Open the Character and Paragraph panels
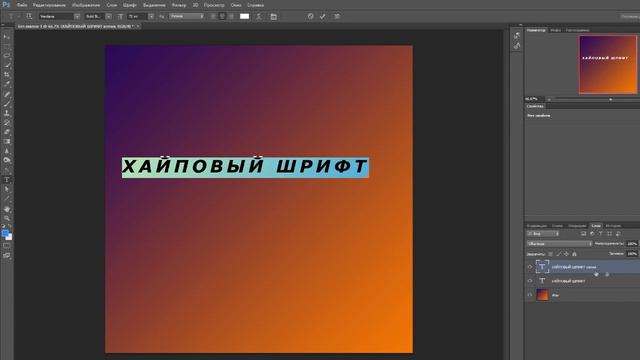 click(273, 16)
